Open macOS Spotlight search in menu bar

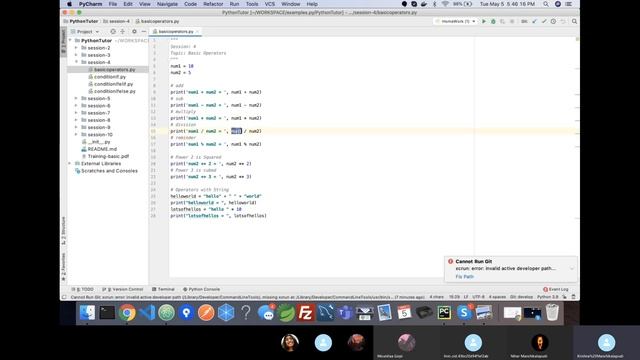click(546, 4)
